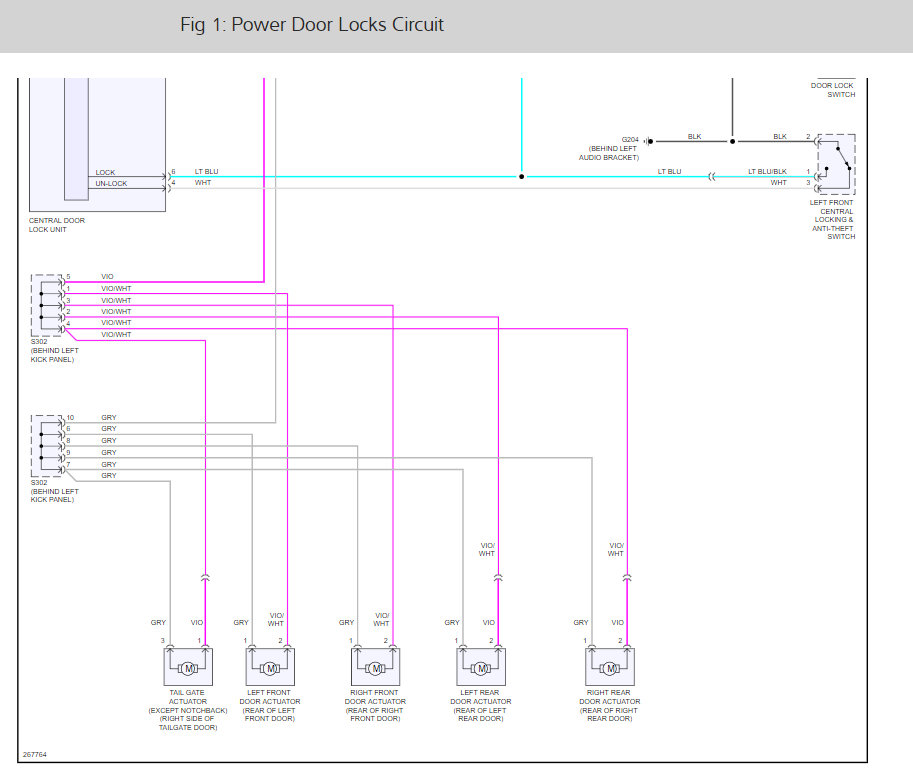Viewport: 913px width, 782px height.
Task: Click the anti-theft switch contact symbol
Action: pyautogui.click(x=836, y=165)
